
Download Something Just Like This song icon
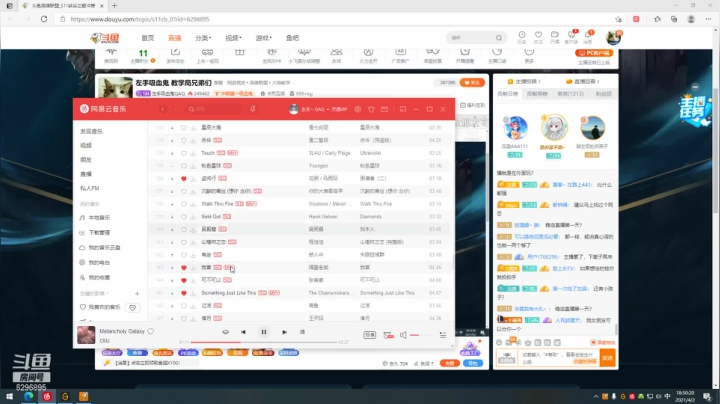(193, 293)
